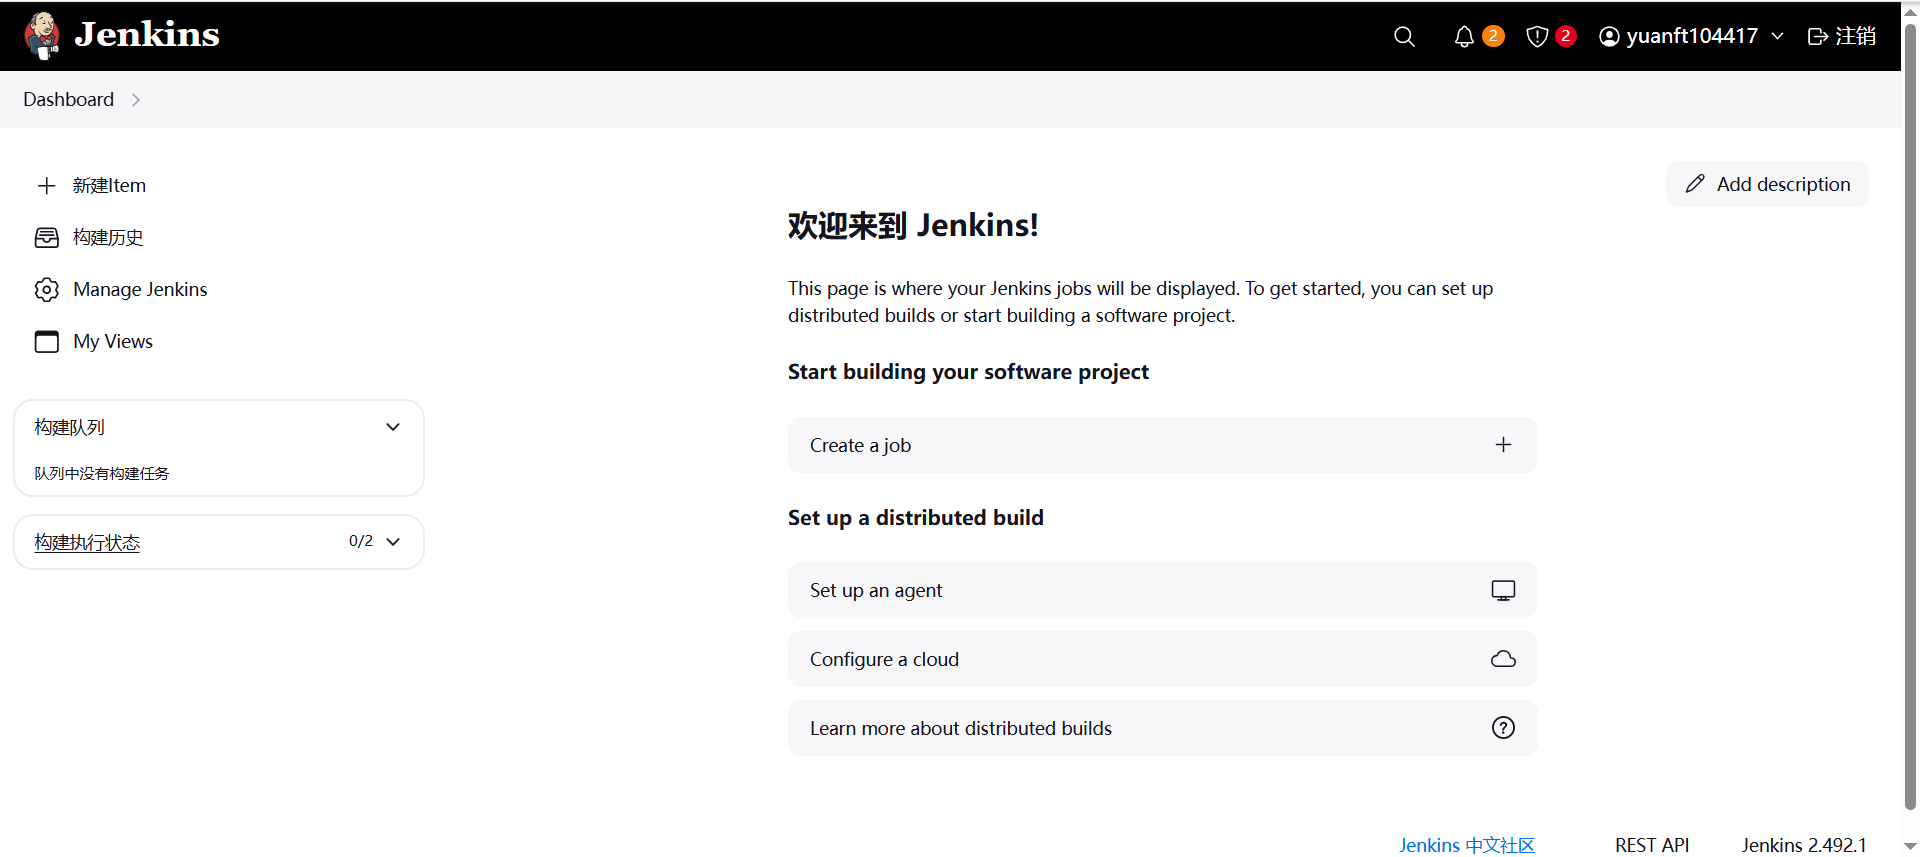
Task: Open the Jenkins 中文社区 footer link
Action: (x=1467, y=845)
